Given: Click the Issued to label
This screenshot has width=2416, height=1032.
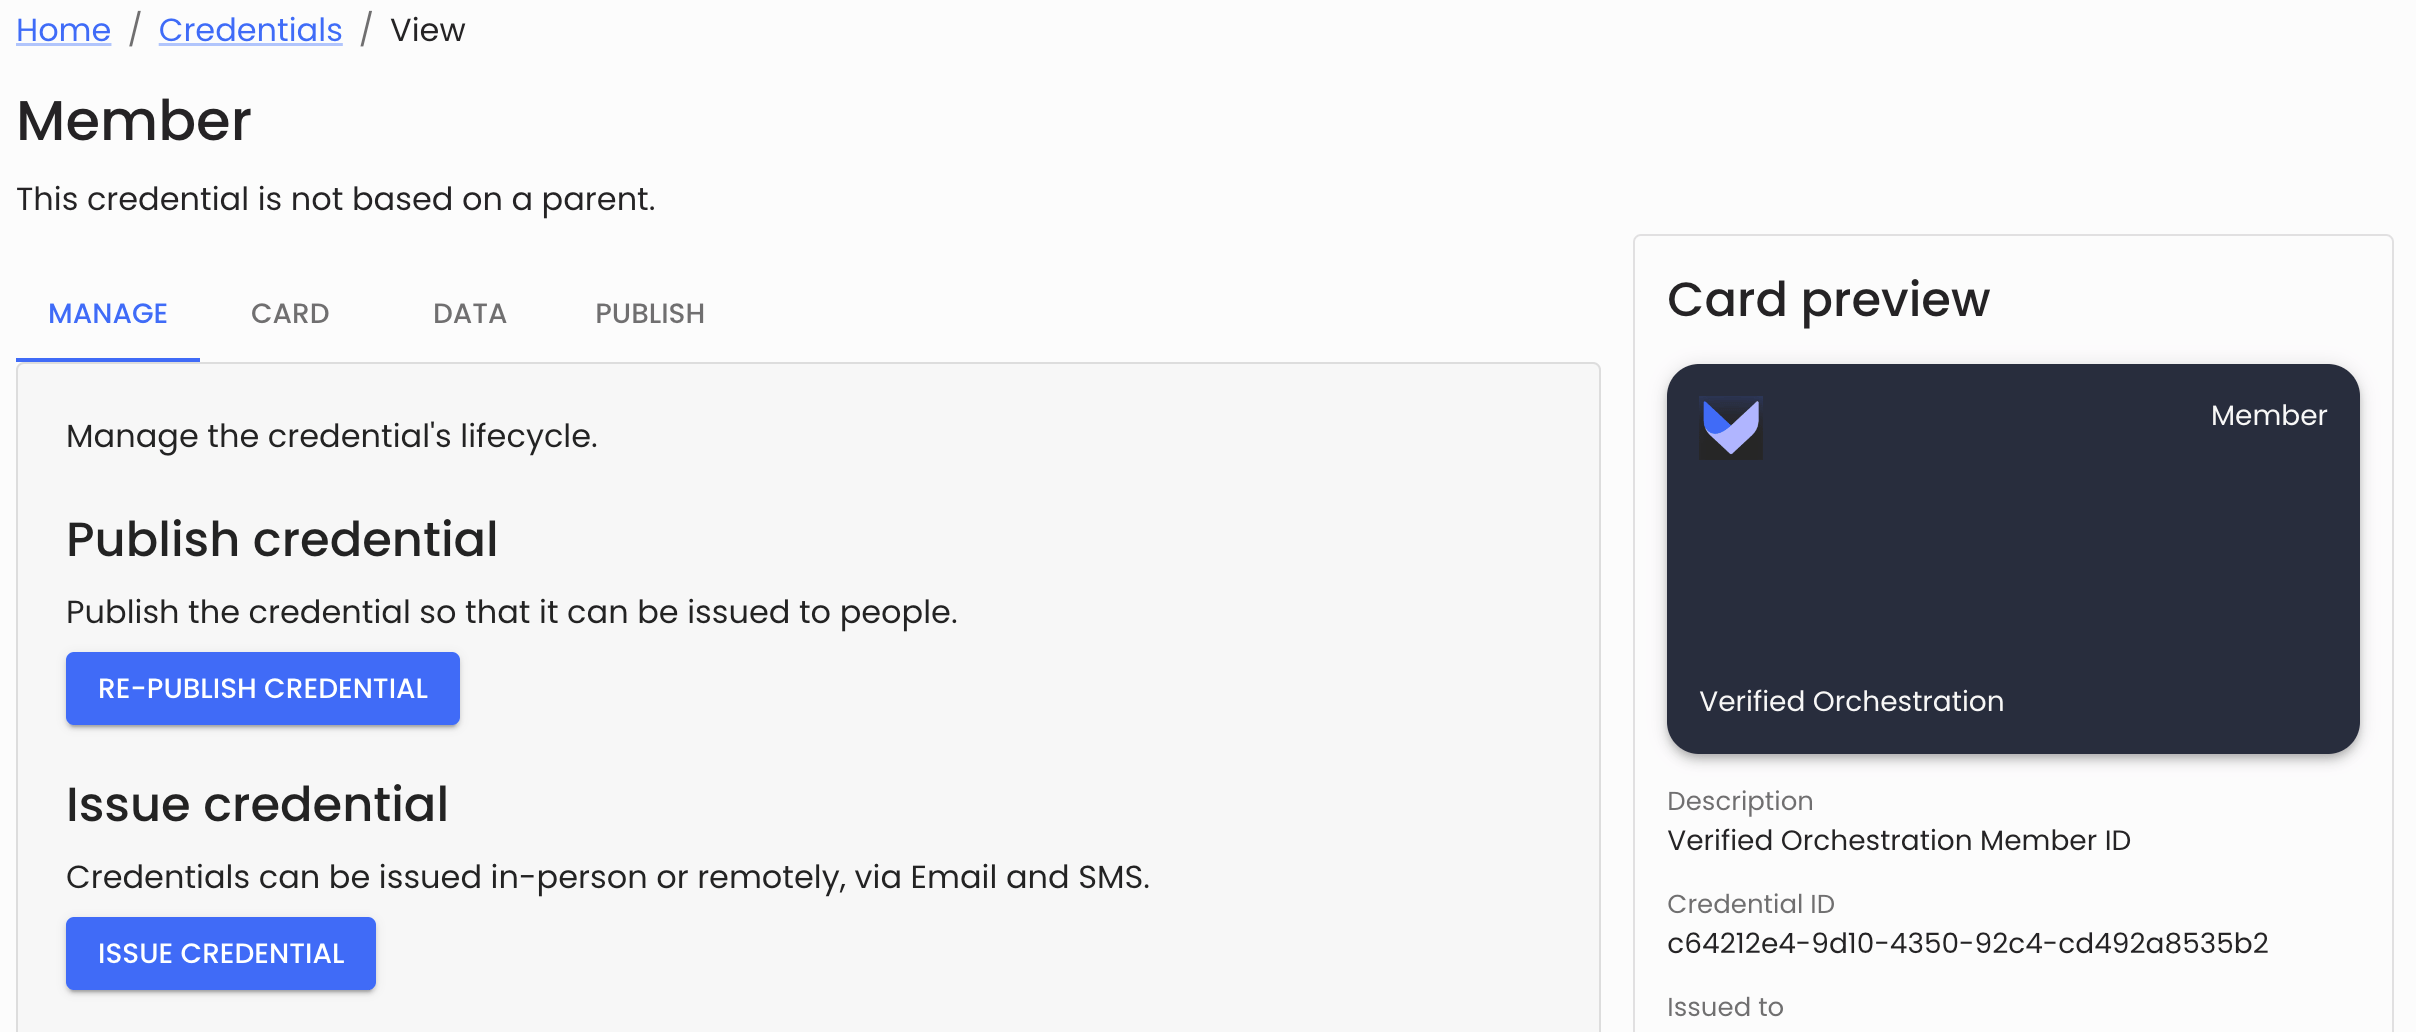Looking at the screenshot, I should click(x=1725, y=1007).
